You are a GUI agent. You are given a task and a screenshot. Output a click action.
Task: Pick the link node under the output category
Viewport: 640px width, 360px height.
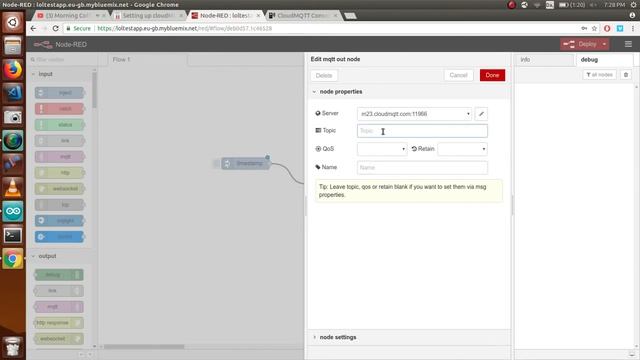(59, 291)
